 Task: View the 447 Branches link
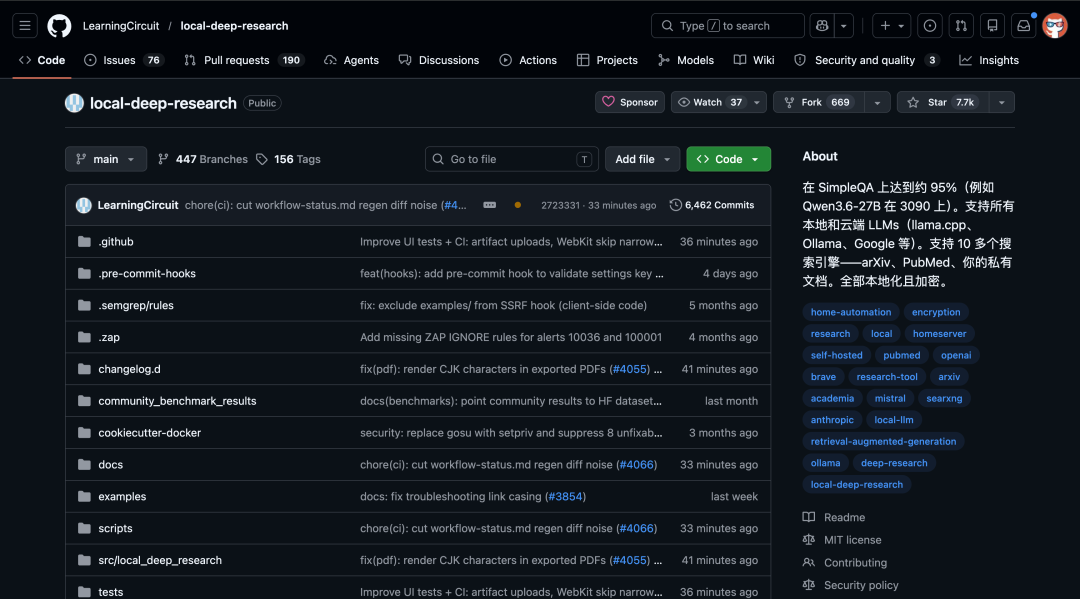tap(202, 159)
